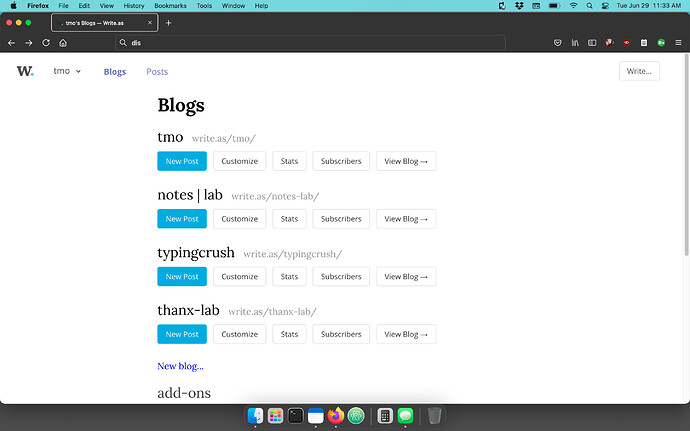690x431 pixels.
Task: Click the Write... button
Action: (639, 71)
